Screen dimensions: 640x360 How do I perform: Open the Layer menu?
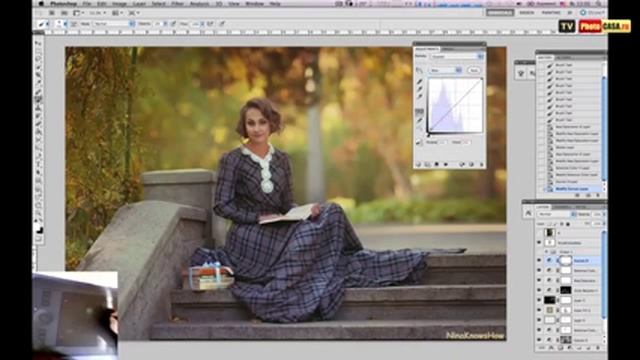click(x=139, y=4)
